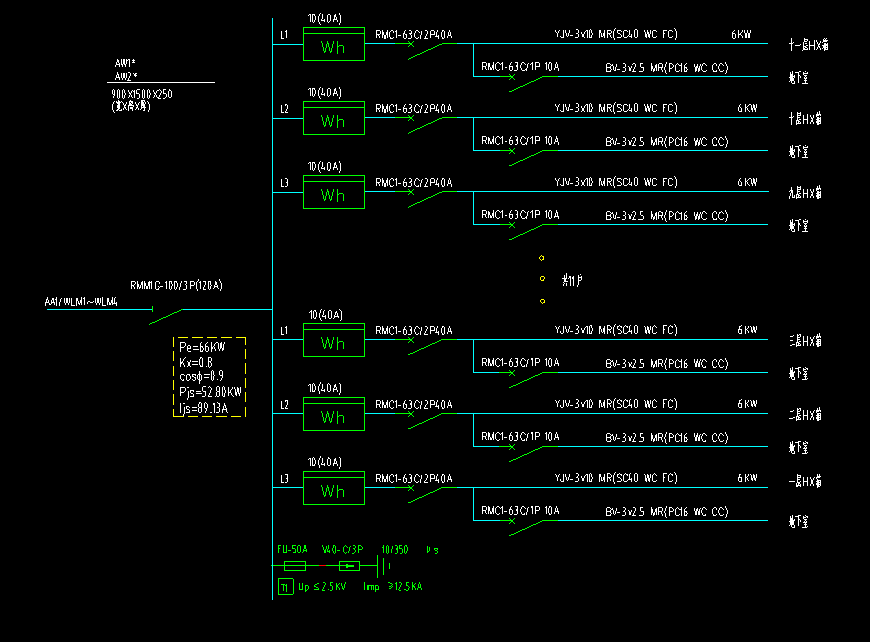
Task: Click the 地下室 label below 十一层HX箱
Action: pyautogui.click(x=798, y=78)
